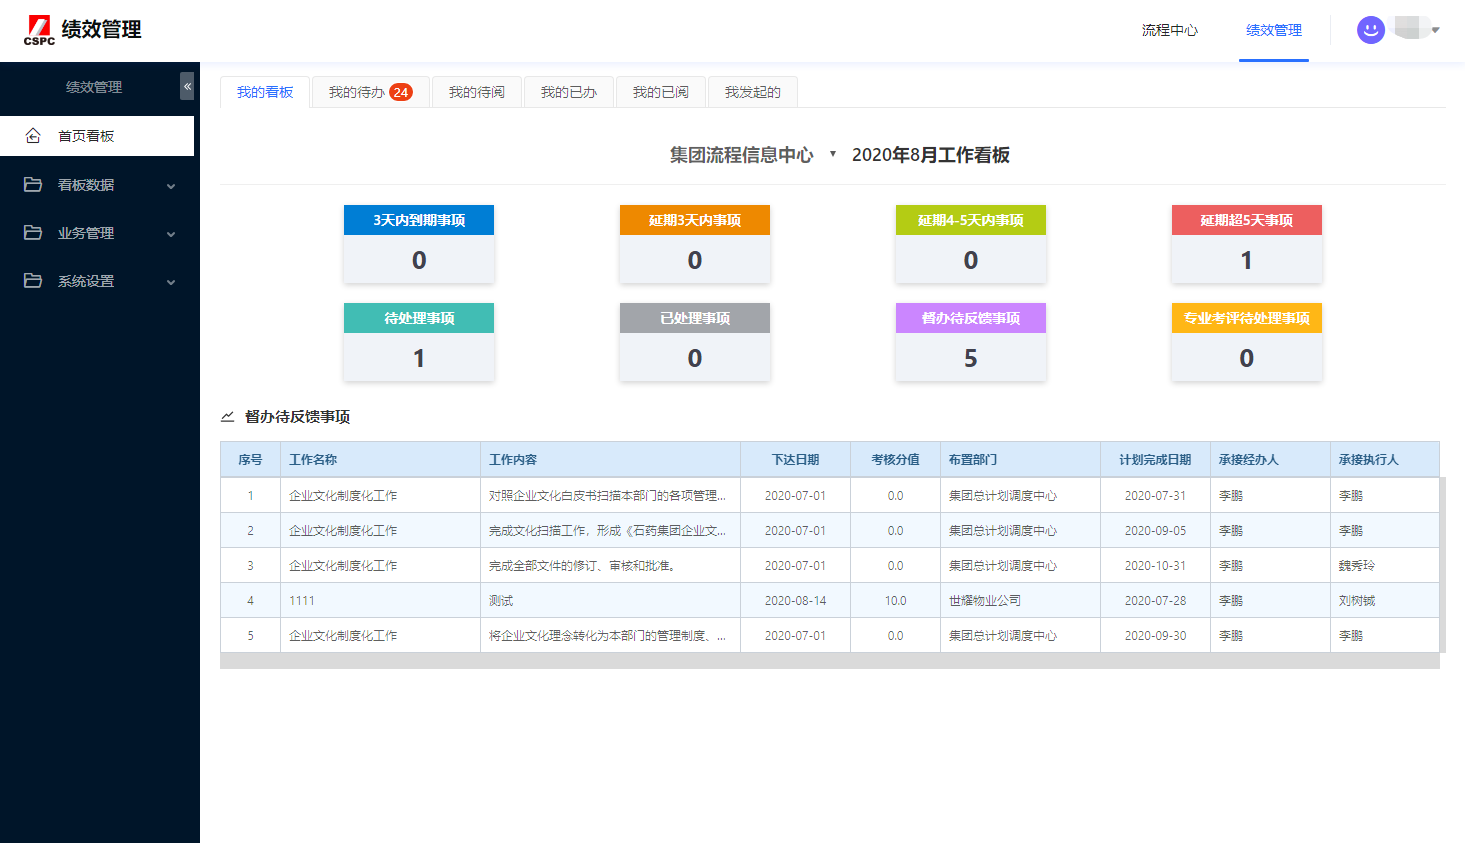
Task: Click the 10.0 score cell
Action: click(x=895, y=601)
